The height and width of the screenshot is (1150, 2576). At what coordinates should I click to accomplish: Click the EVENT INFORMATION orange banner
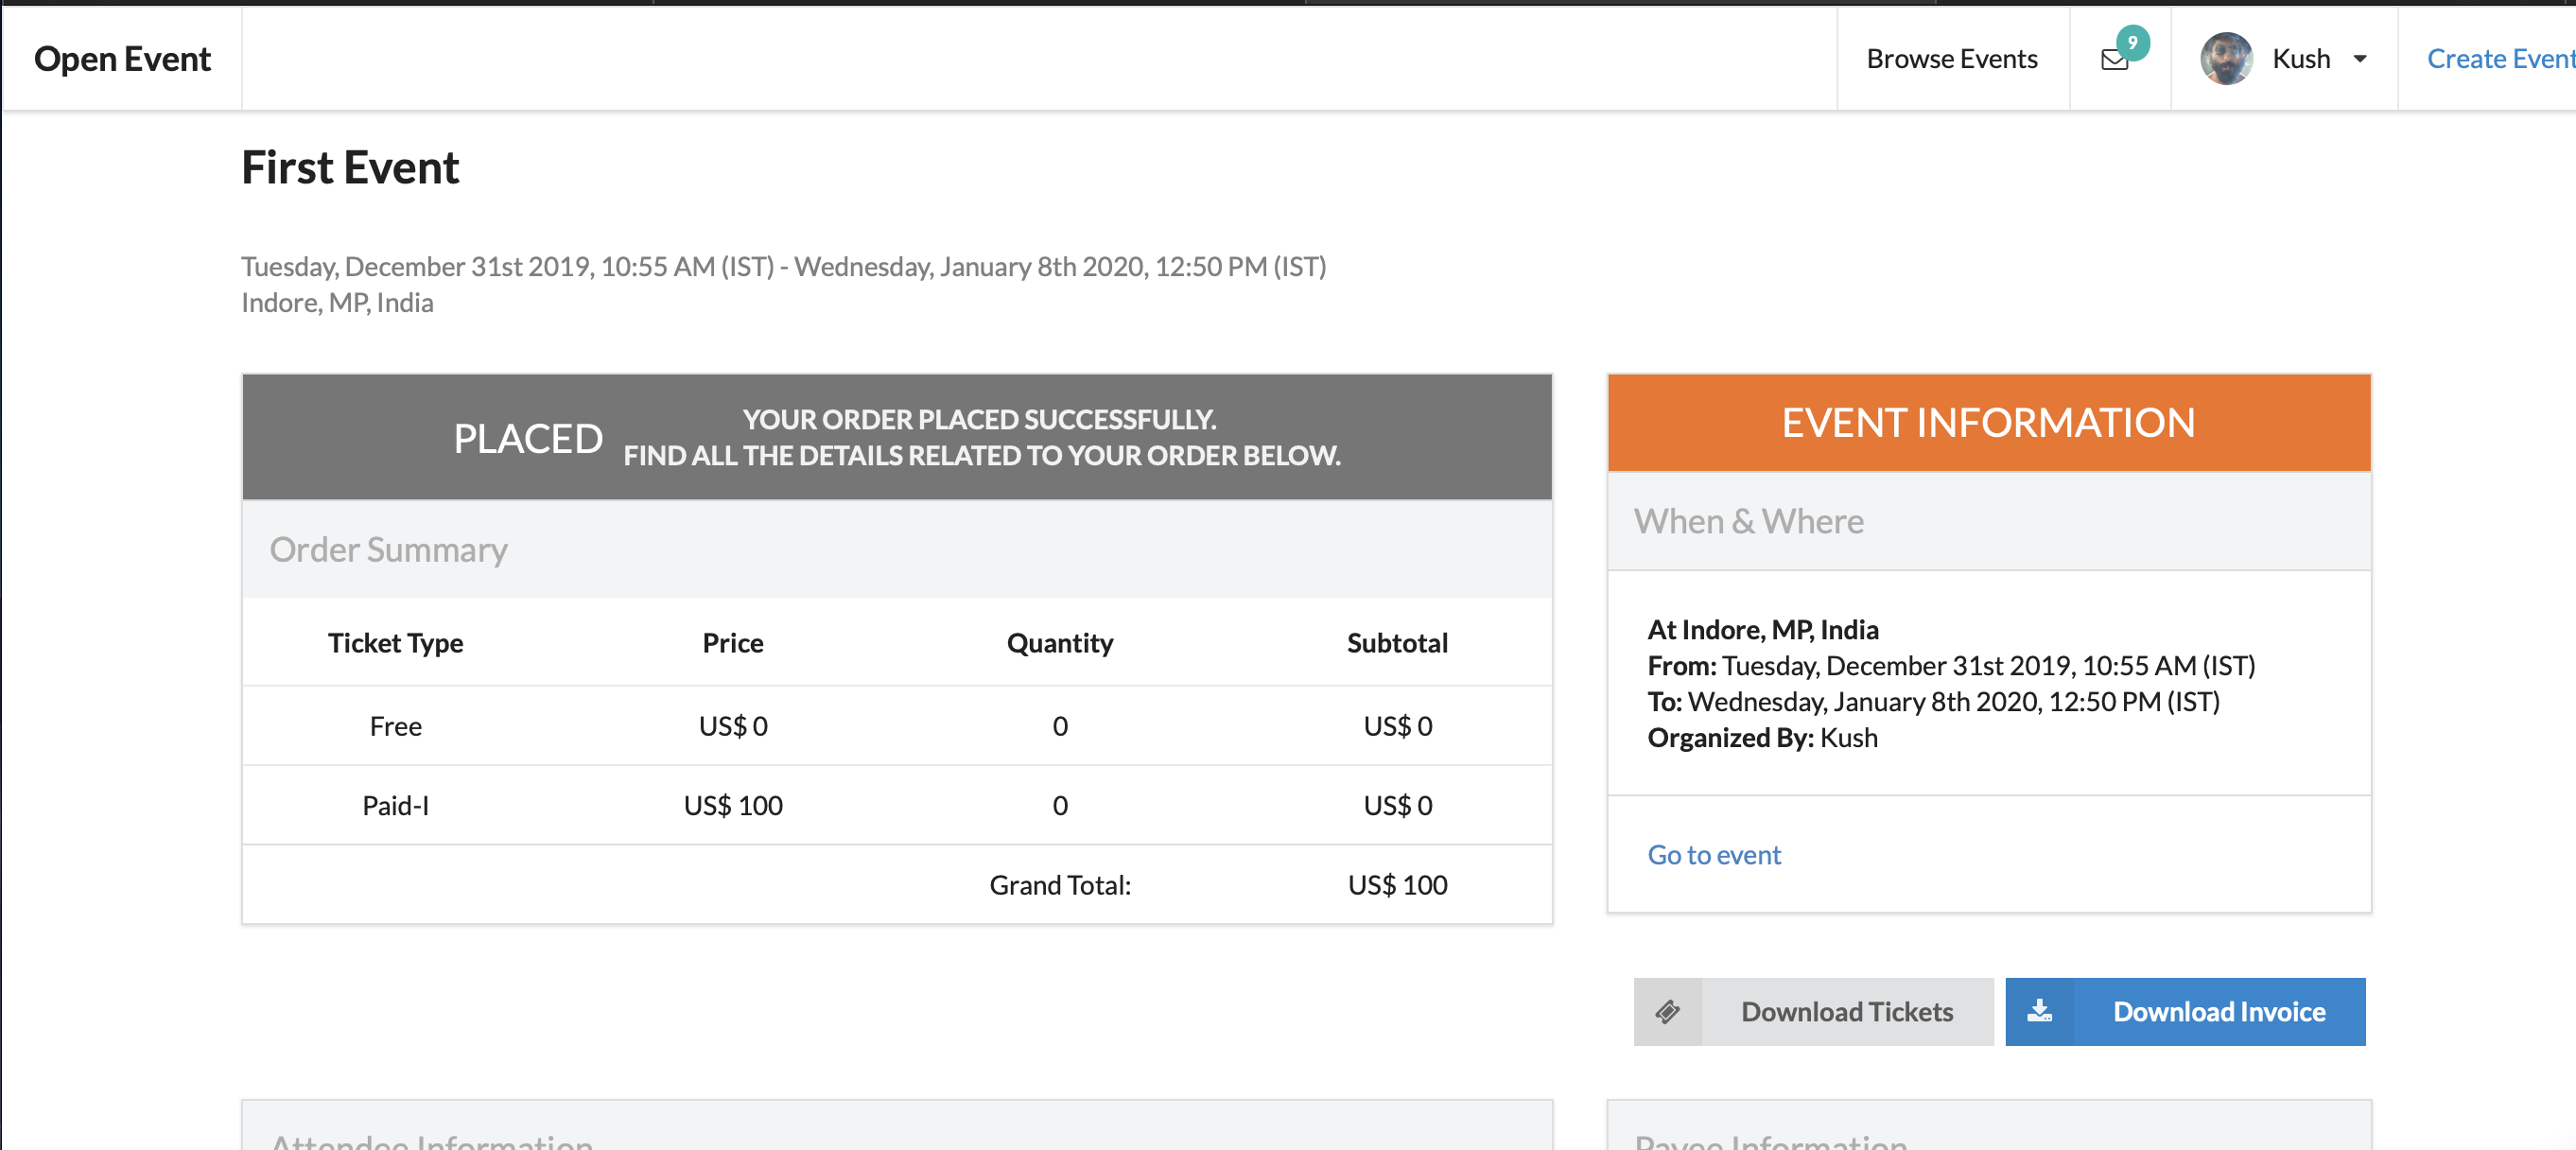[1987, 423]
